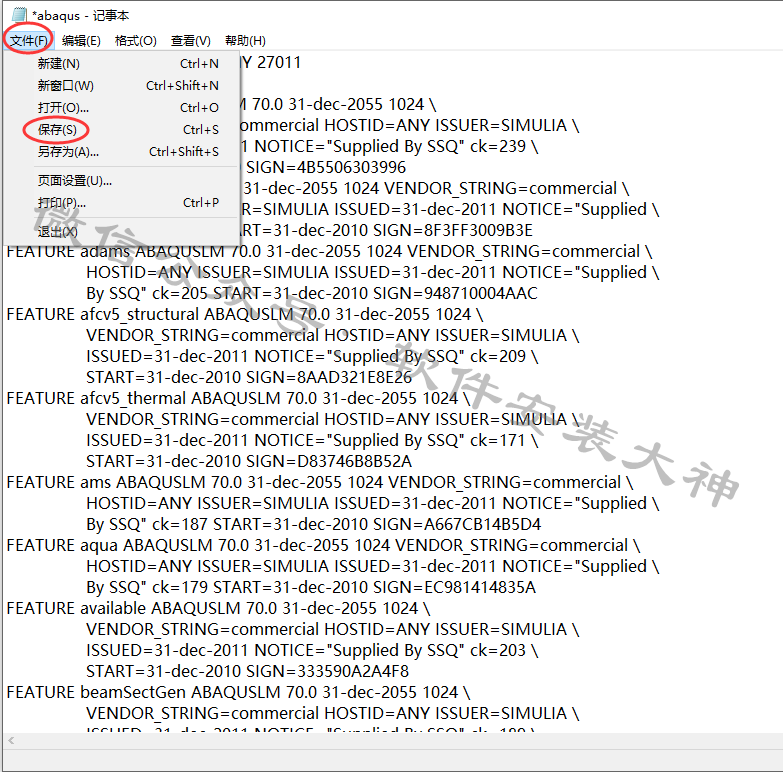Click the text 'SIGN=D83746B8B52A'
783x772 pixels.
[329, 461]
